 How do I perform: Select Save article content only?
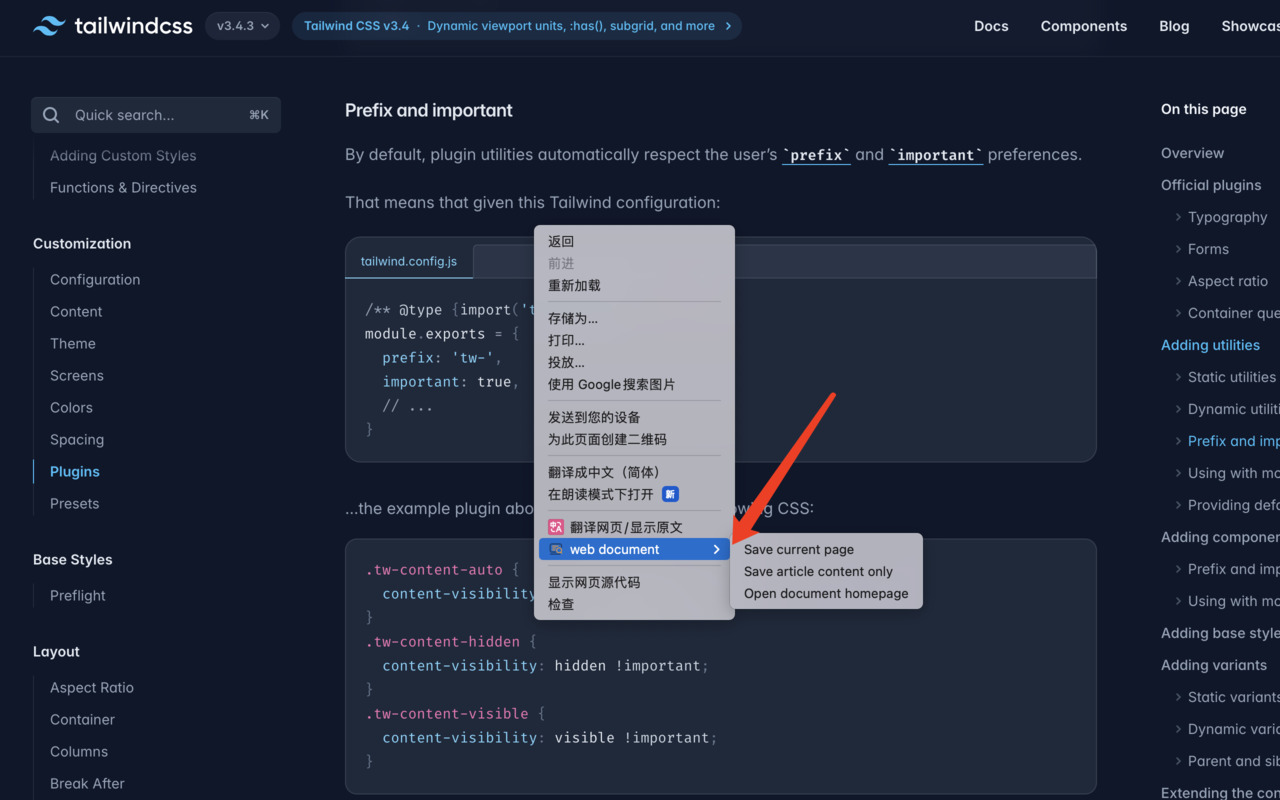(827, 571)
